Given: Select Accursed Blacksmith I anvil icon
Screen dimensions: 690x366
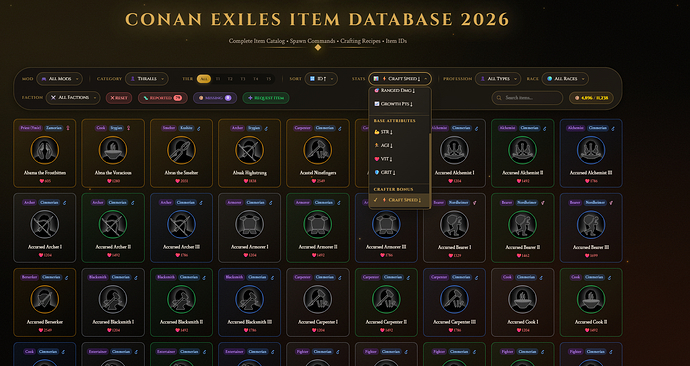Looking at the screenshot, I should pyautogui.click(x=113, y=299).
